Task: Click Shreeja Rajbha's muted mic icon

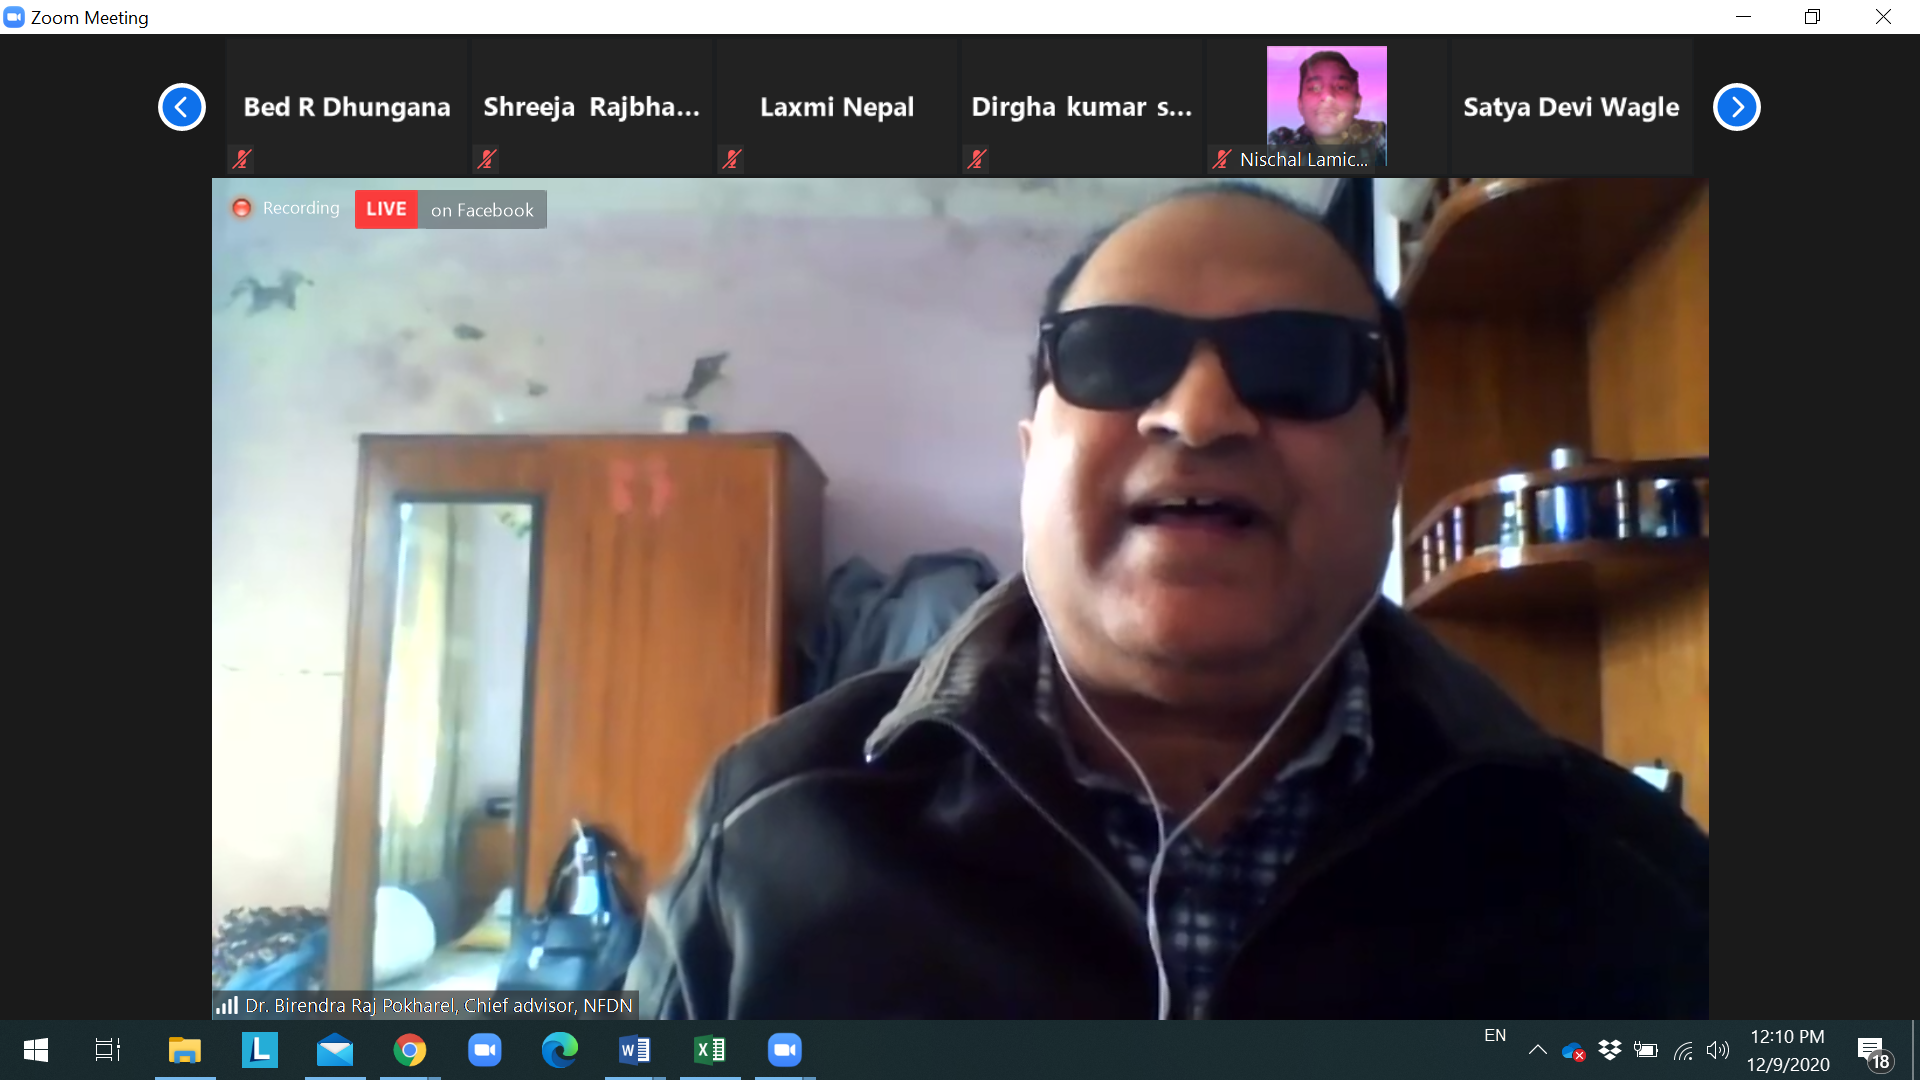Action: tap(487, 159)
